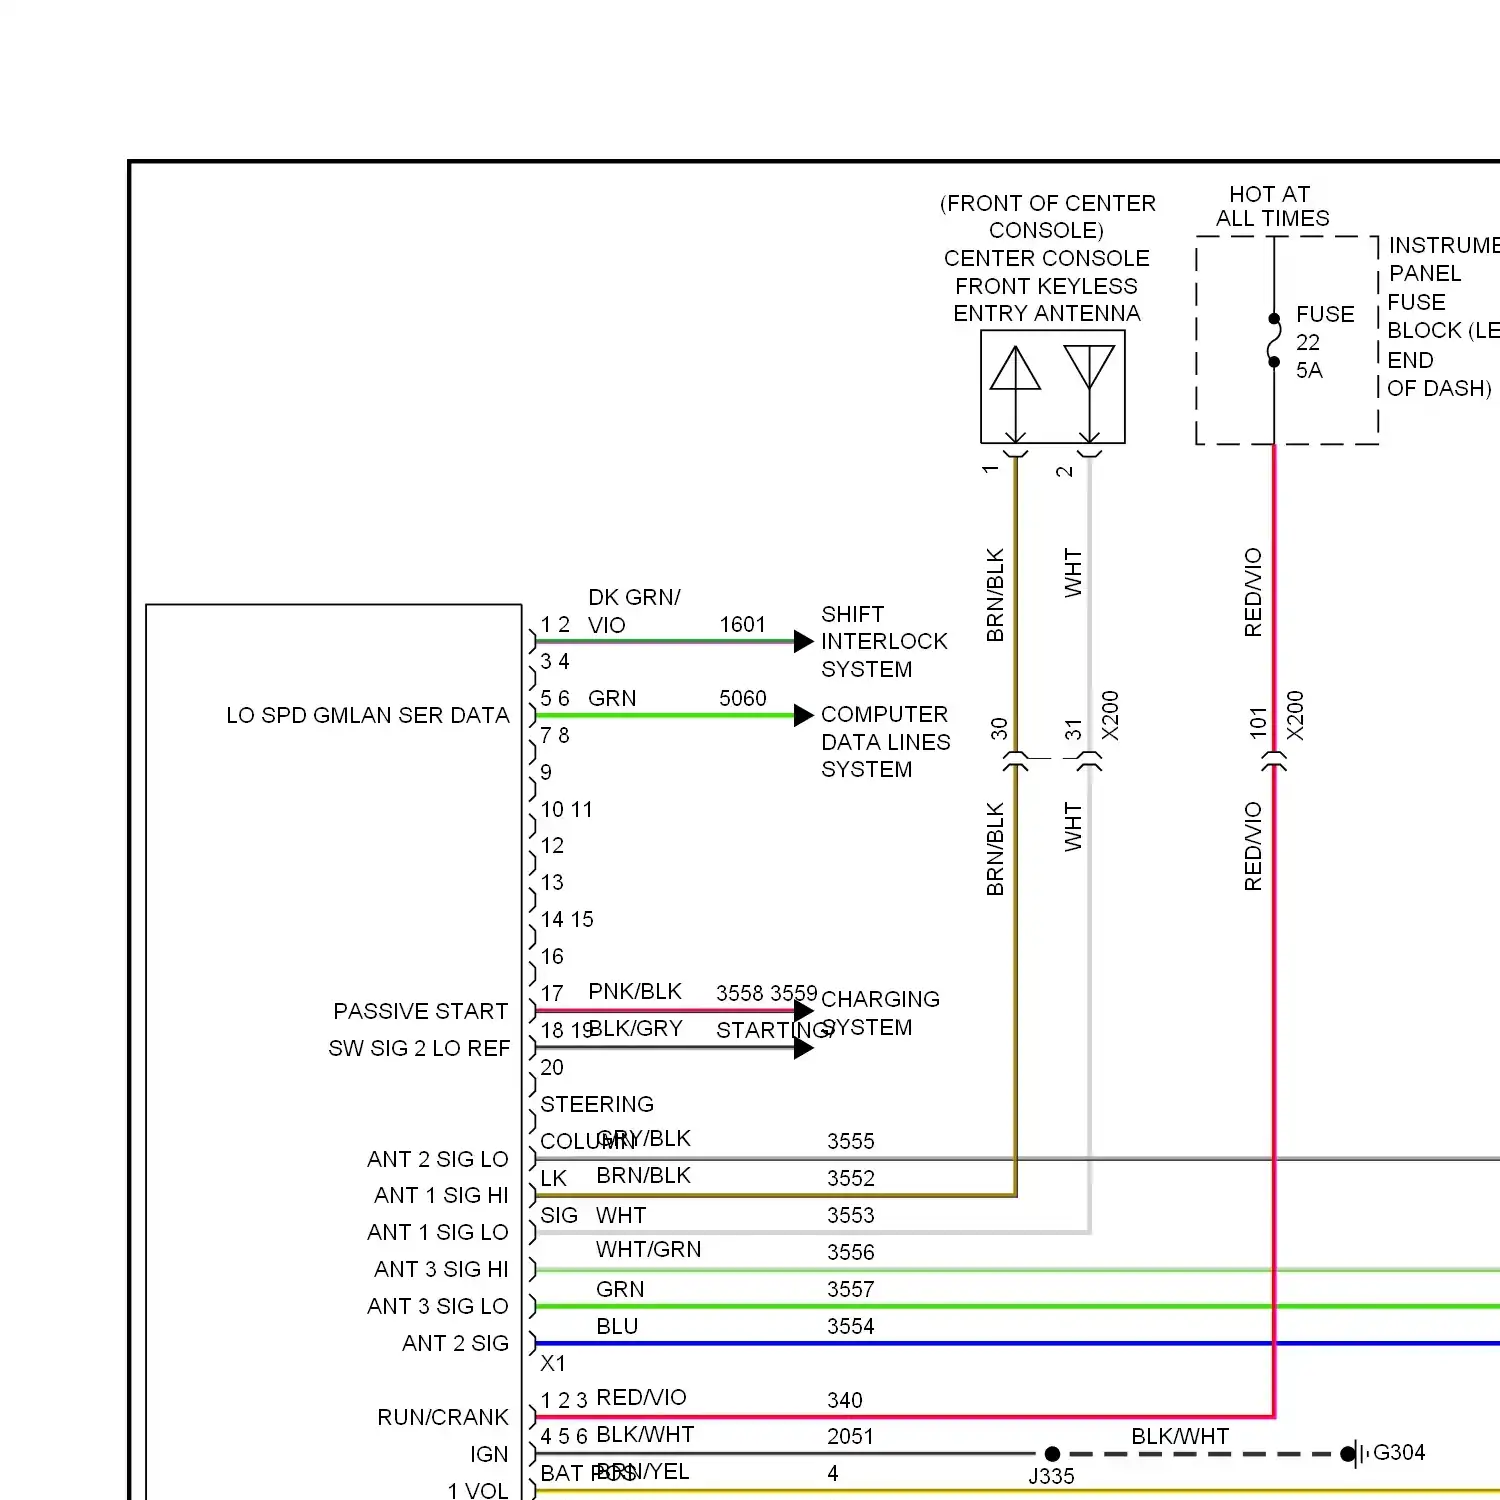Click the pin label 20
The width and height of the screenshot is (1500, 1500).
(x=552, y=1067)
